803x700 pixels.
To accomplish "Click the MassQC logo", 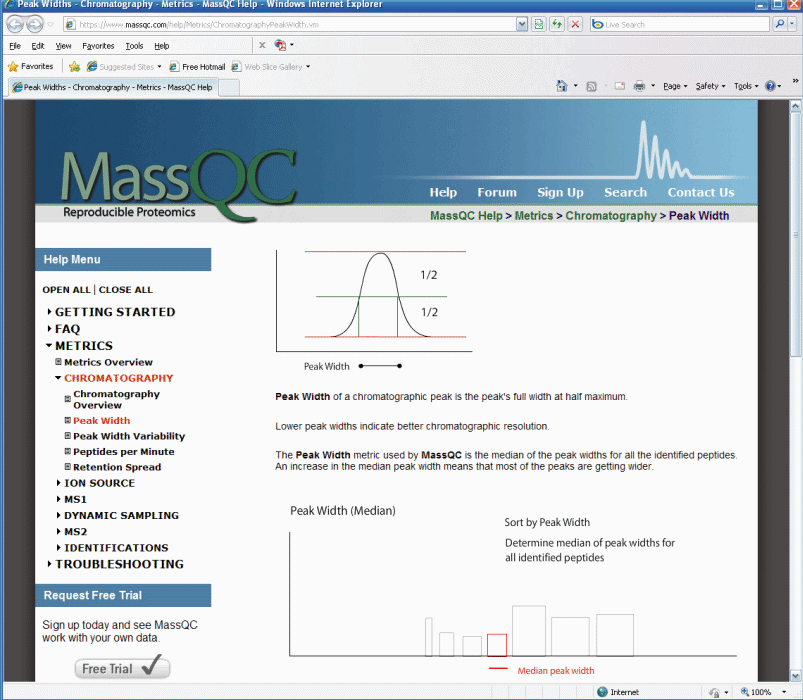I will pyautogui.click(x=178, y=184).
